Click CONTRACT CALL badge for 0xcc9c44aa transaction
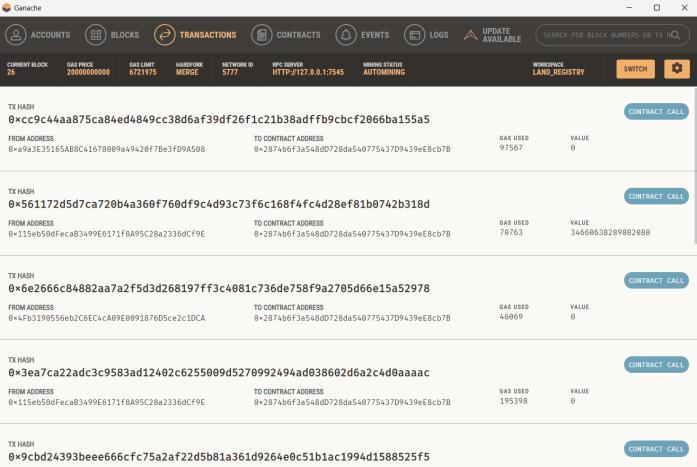The image size is (697, 467). tap(656, 112)
